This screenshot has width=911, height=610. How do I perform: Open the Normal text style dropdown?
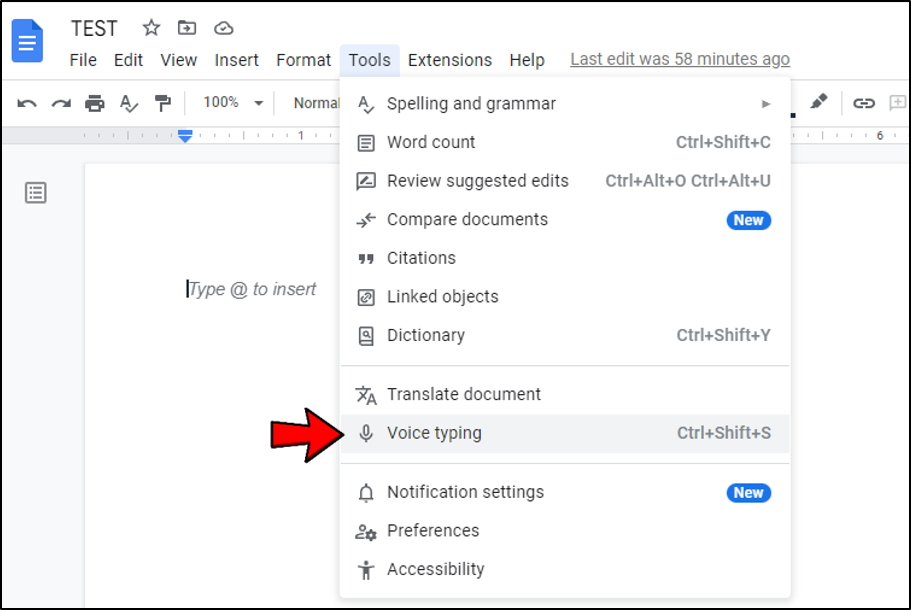pyautogui.click(x=316, y=103)
